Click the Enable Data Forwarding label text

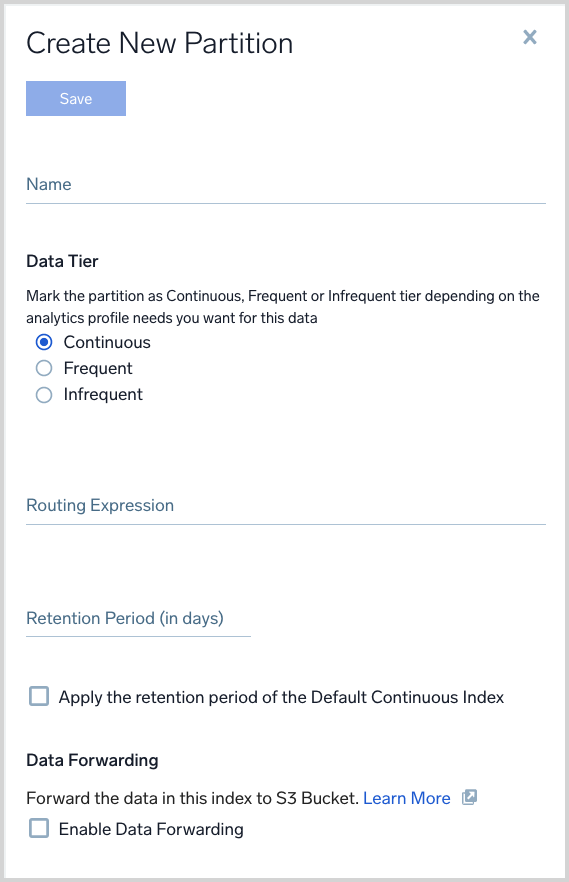click(x=151, y=829)
